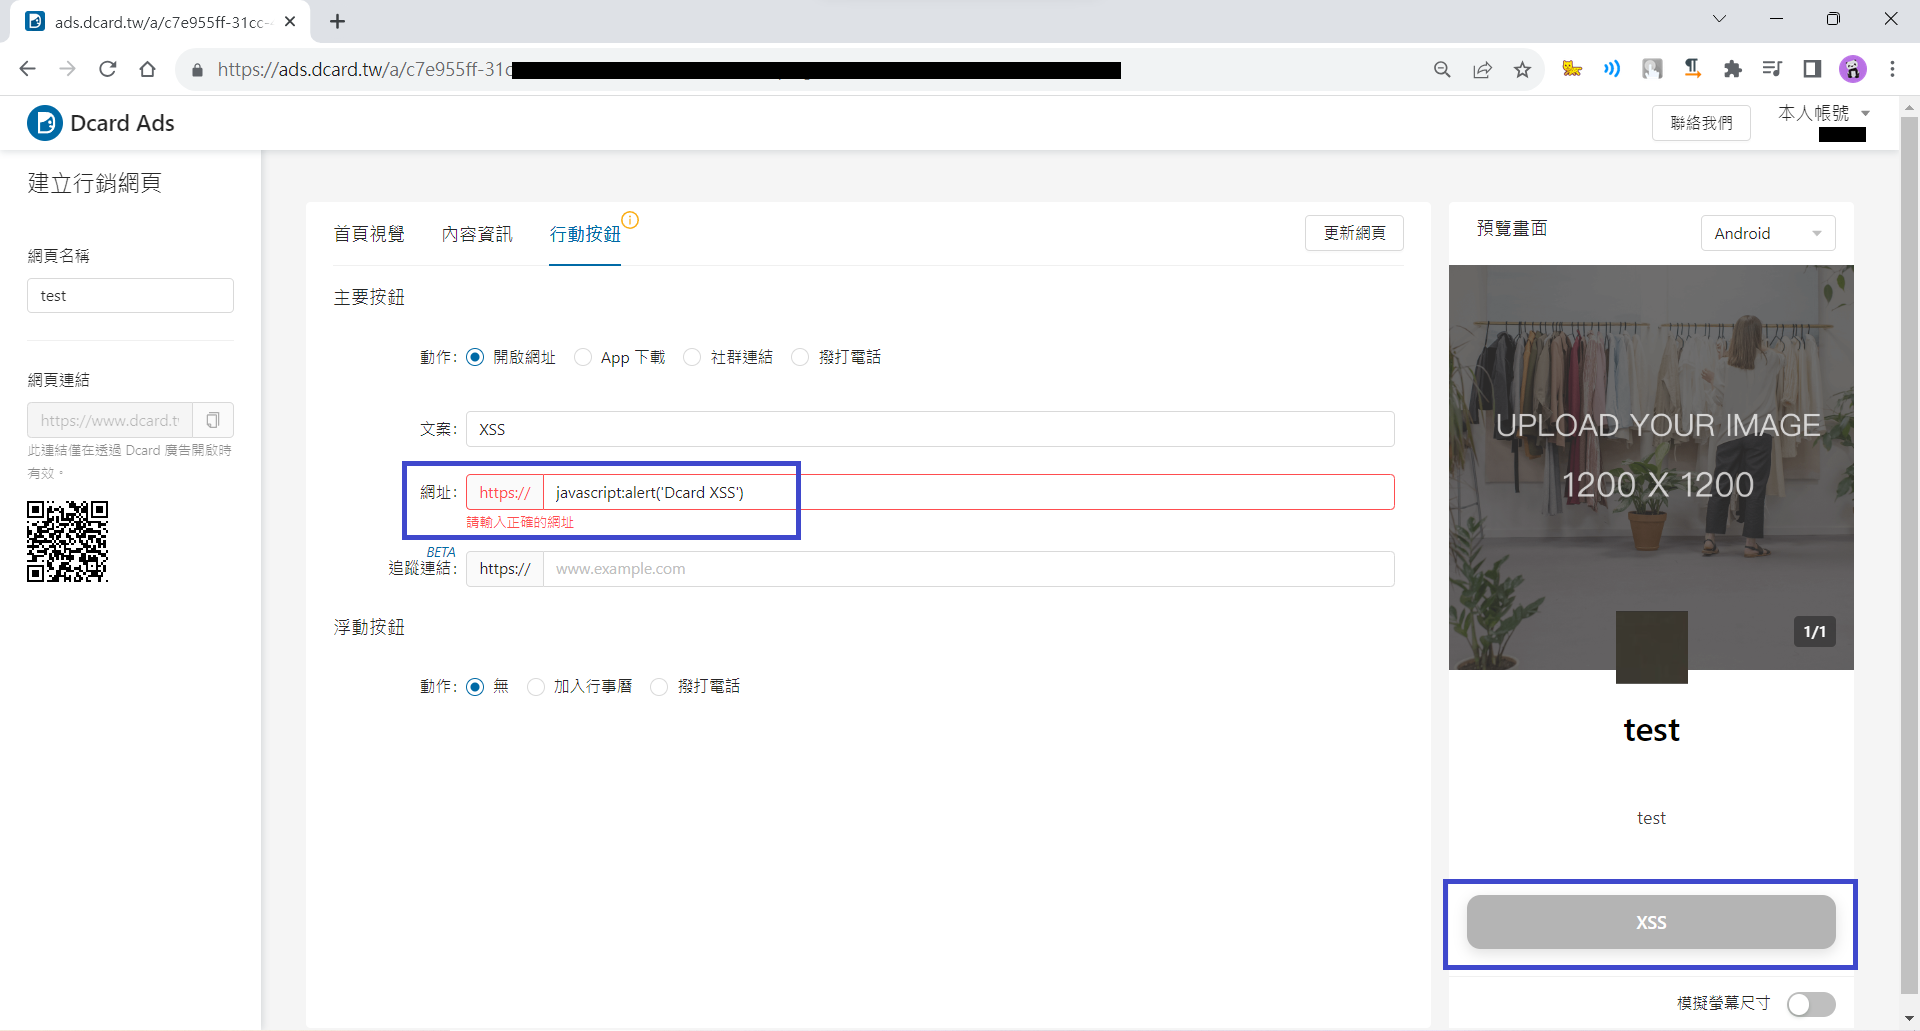Image resolution: width=1920 pixels, height=1031 pixels.
Task: Click the 網頁名稱 input field
Action: [130, 295]
